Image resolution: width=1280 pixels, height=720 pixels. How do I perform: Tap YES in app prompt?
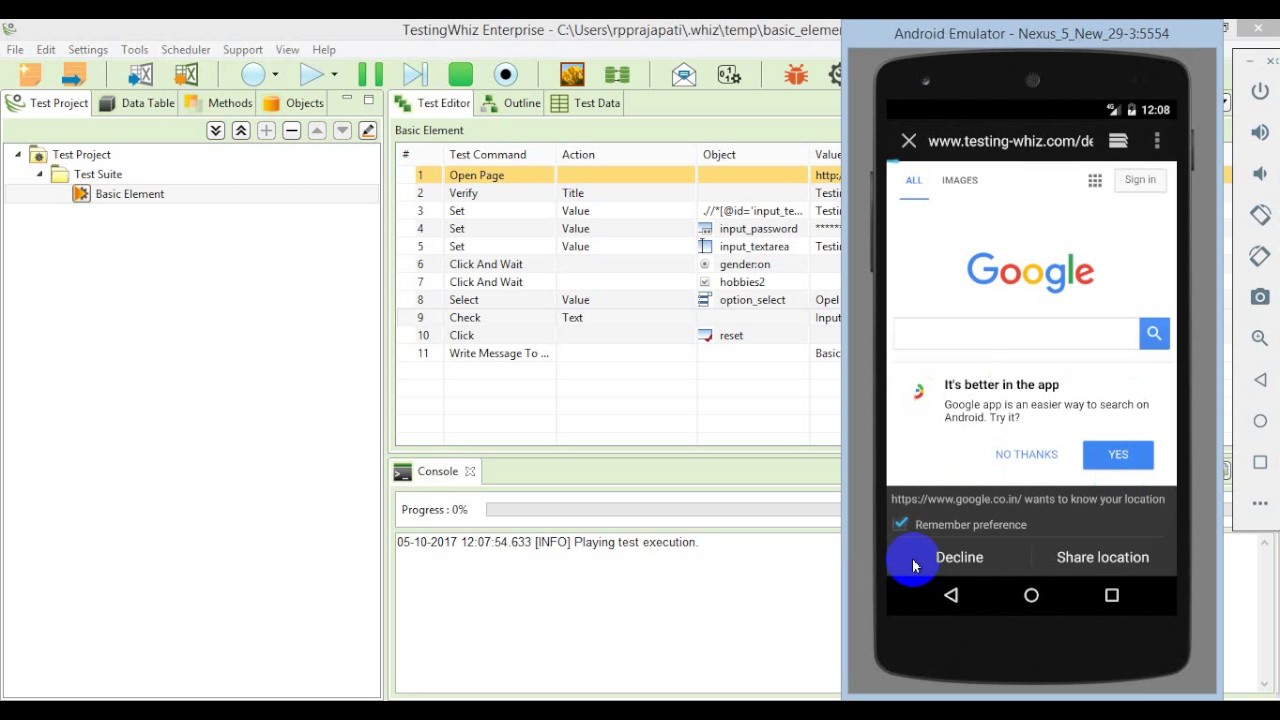coord(1118,455)
